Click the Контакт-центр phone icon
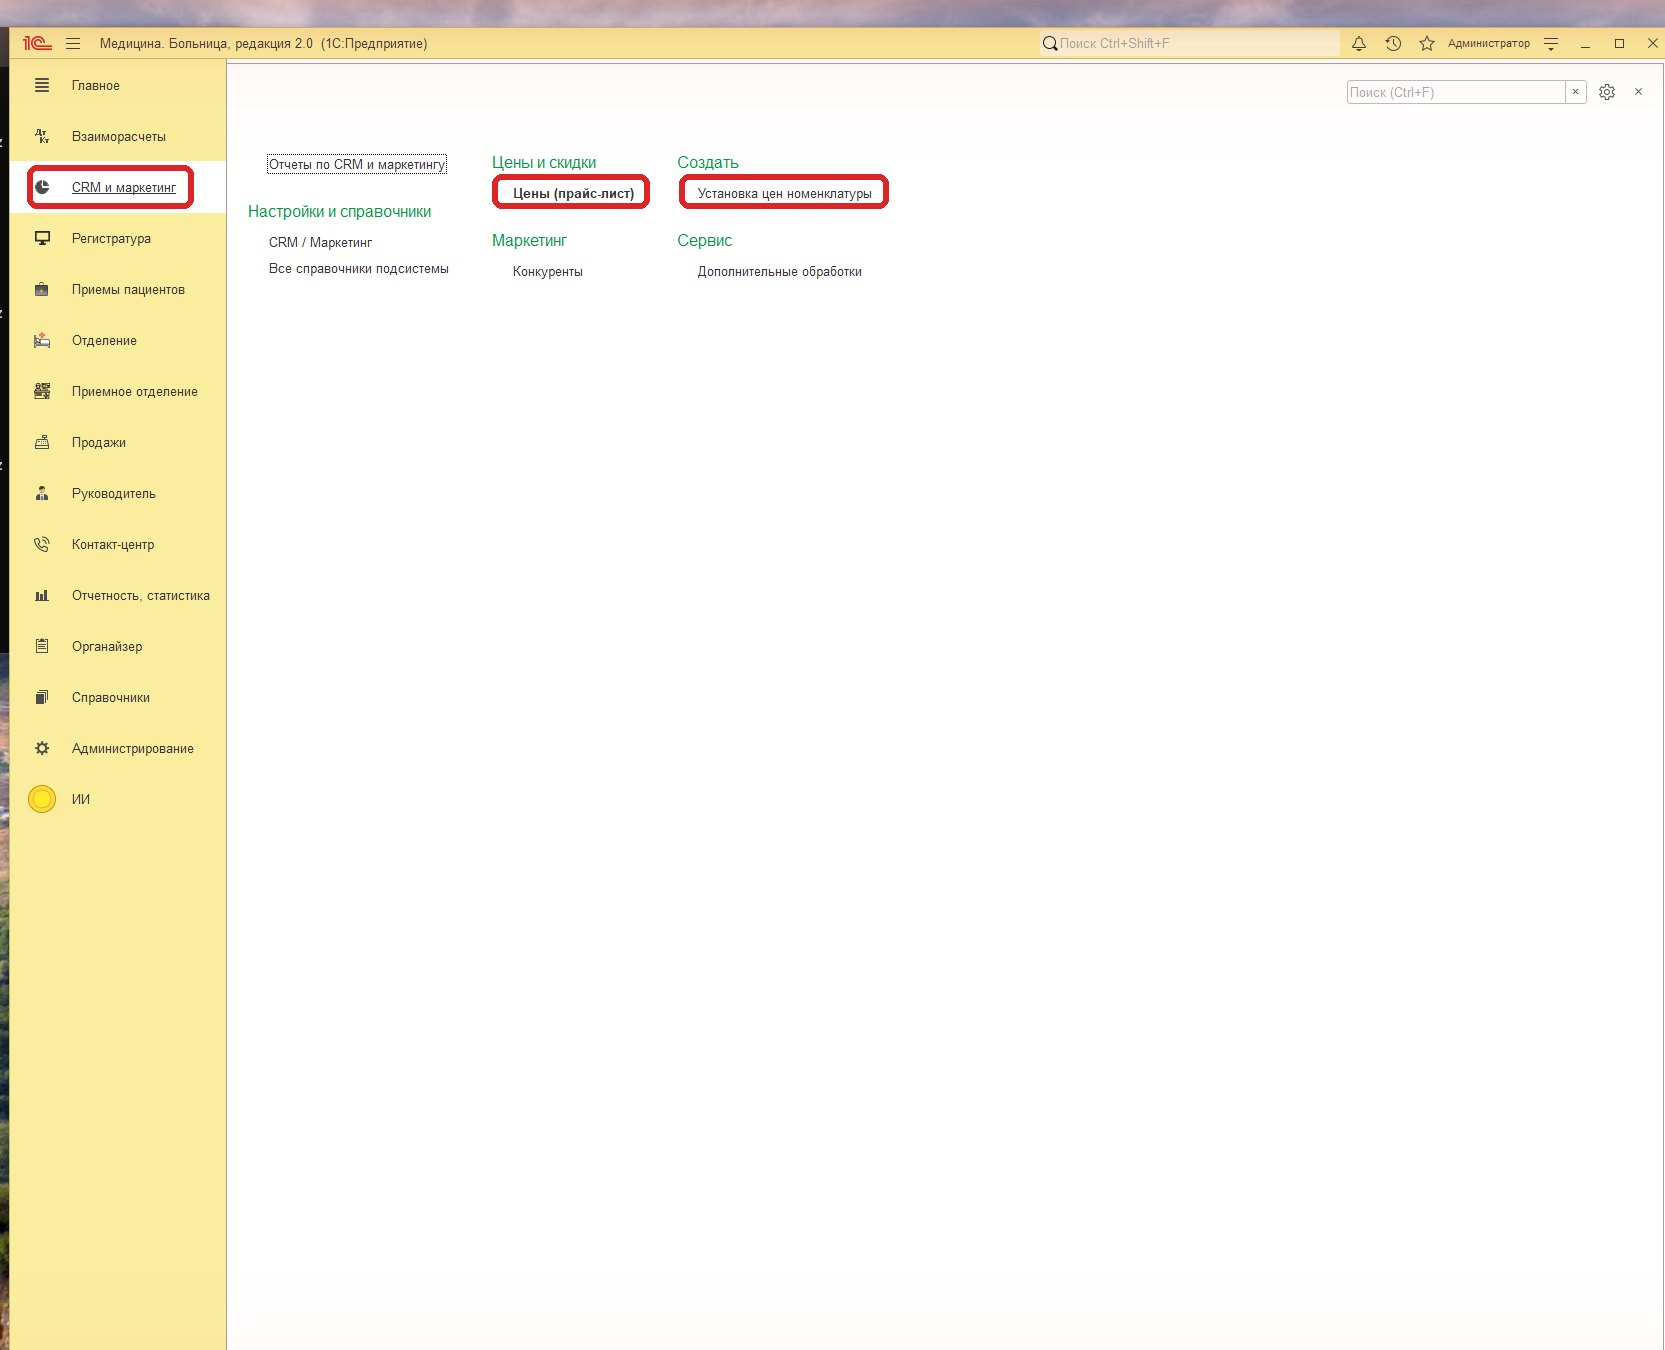The width and height of the screenshot is (1665, 1350). pos(42,544)
